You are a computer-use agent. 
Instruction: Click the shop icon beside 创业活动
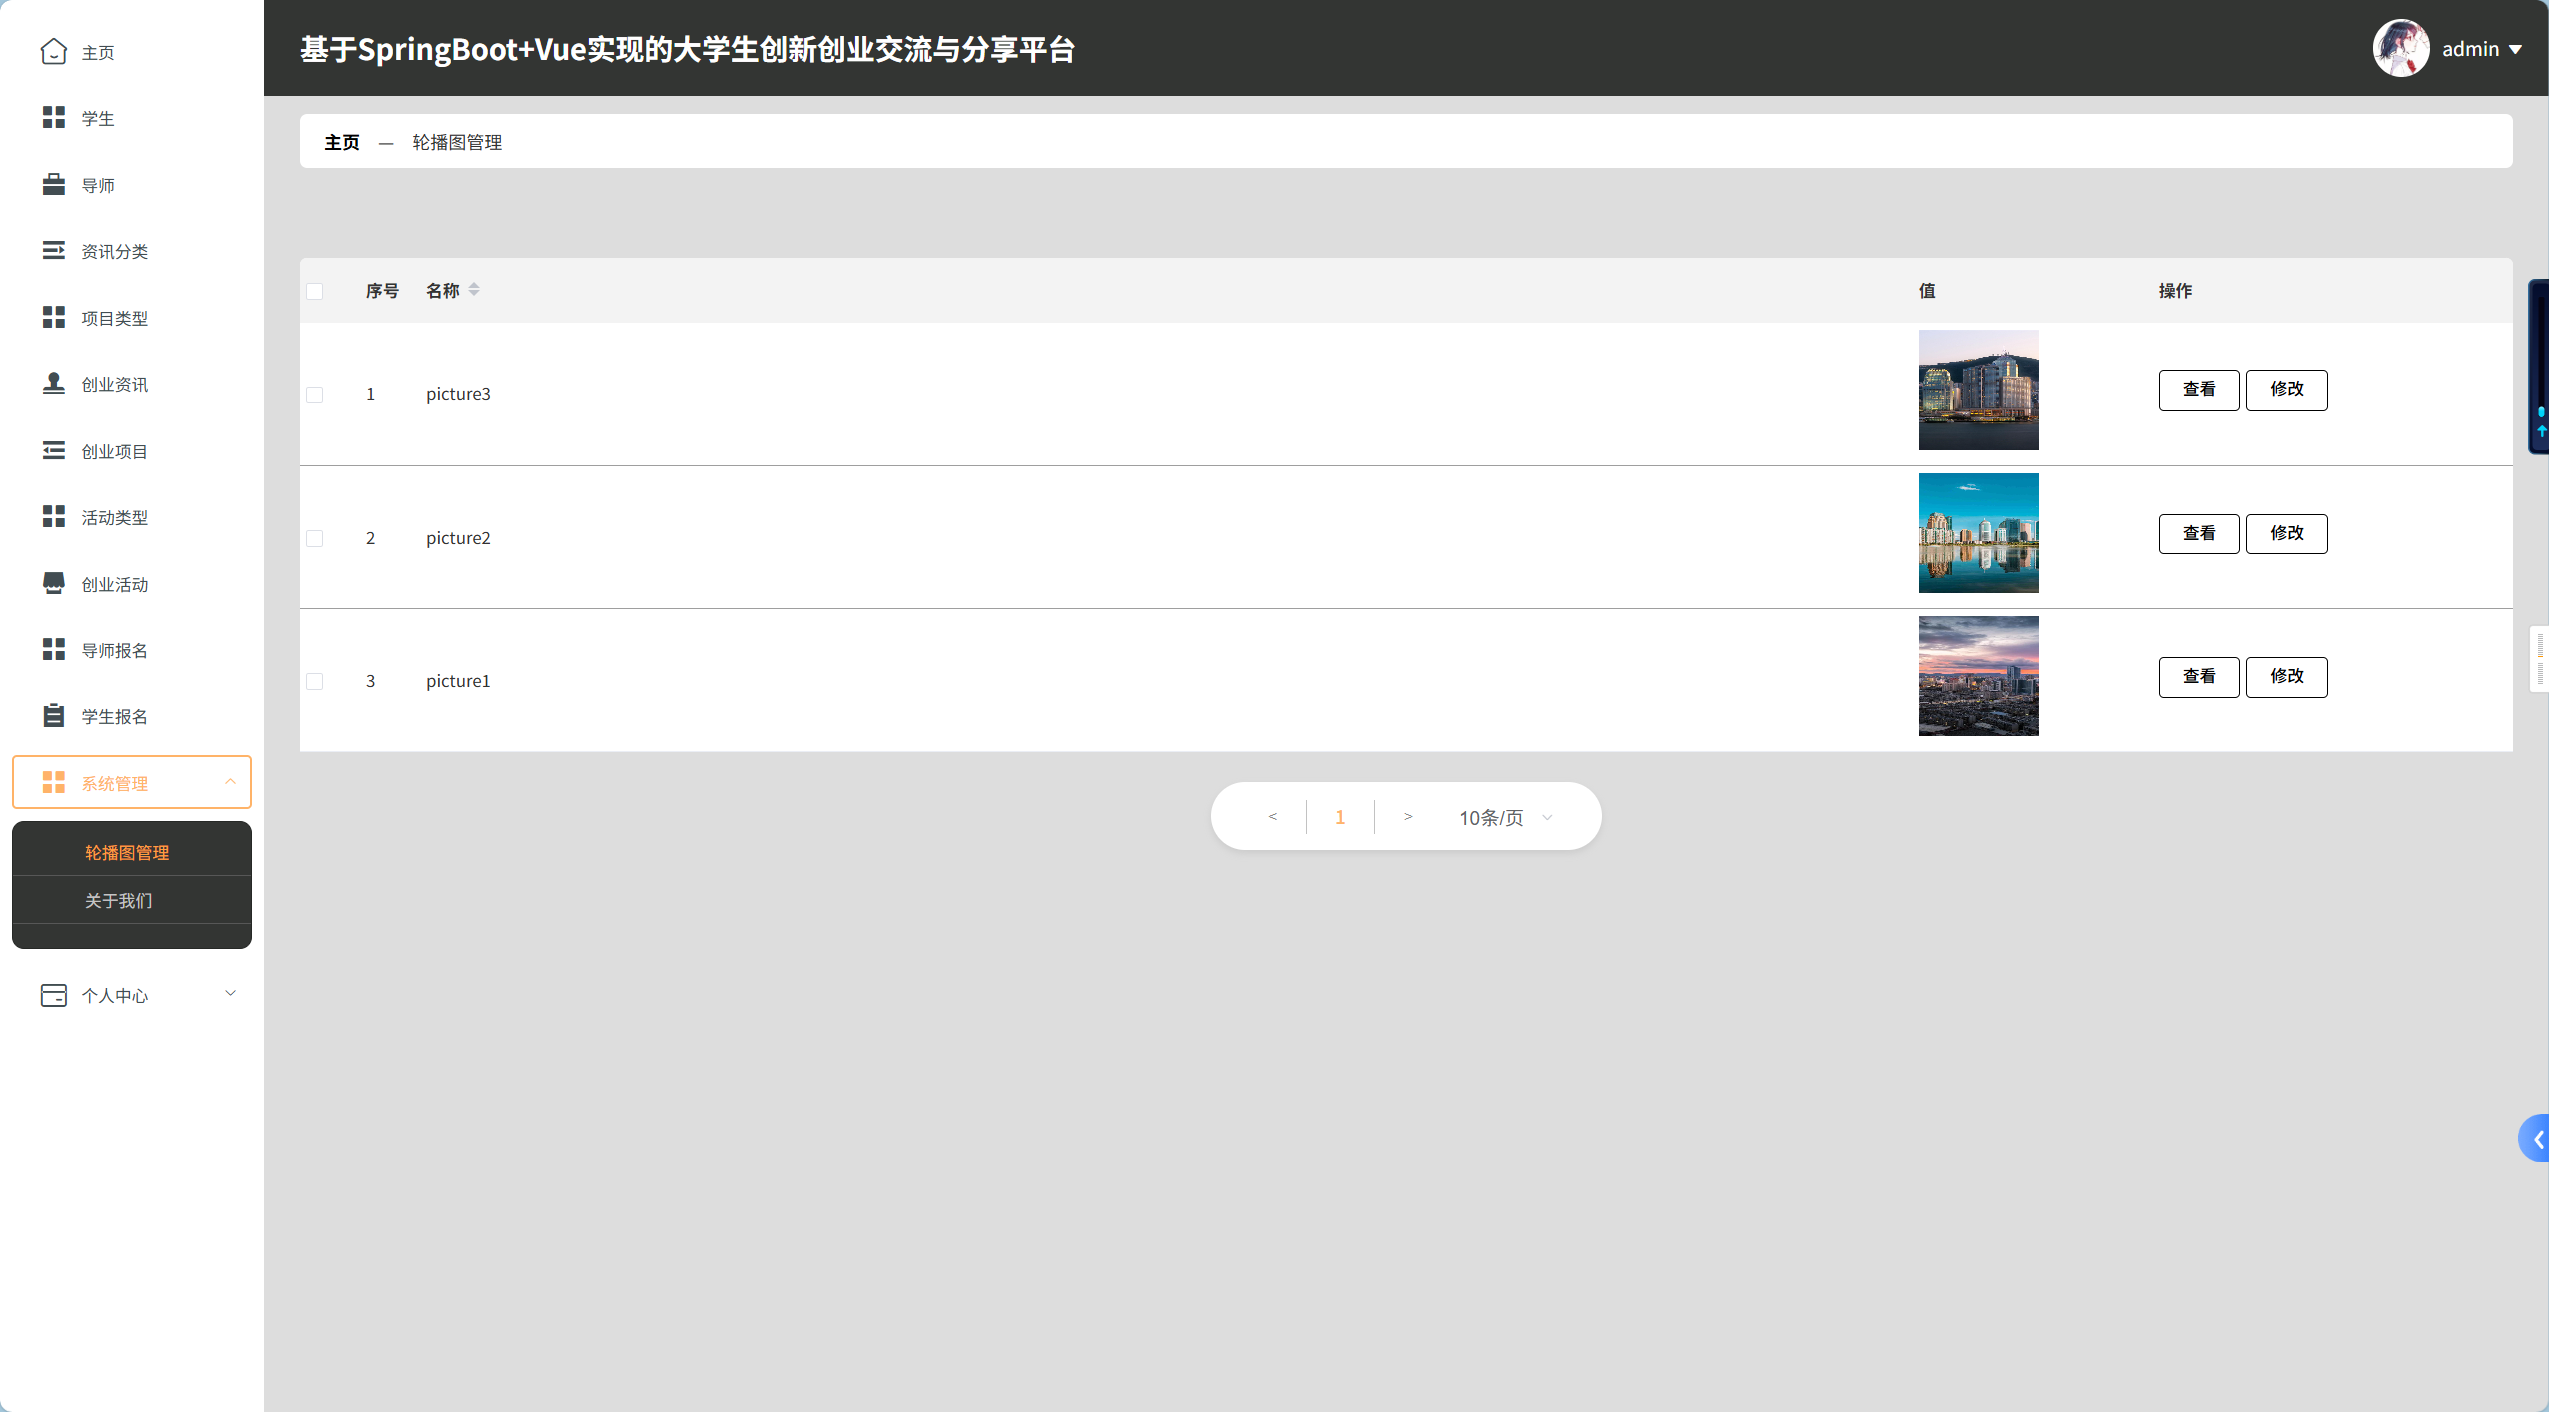(54, 584)
